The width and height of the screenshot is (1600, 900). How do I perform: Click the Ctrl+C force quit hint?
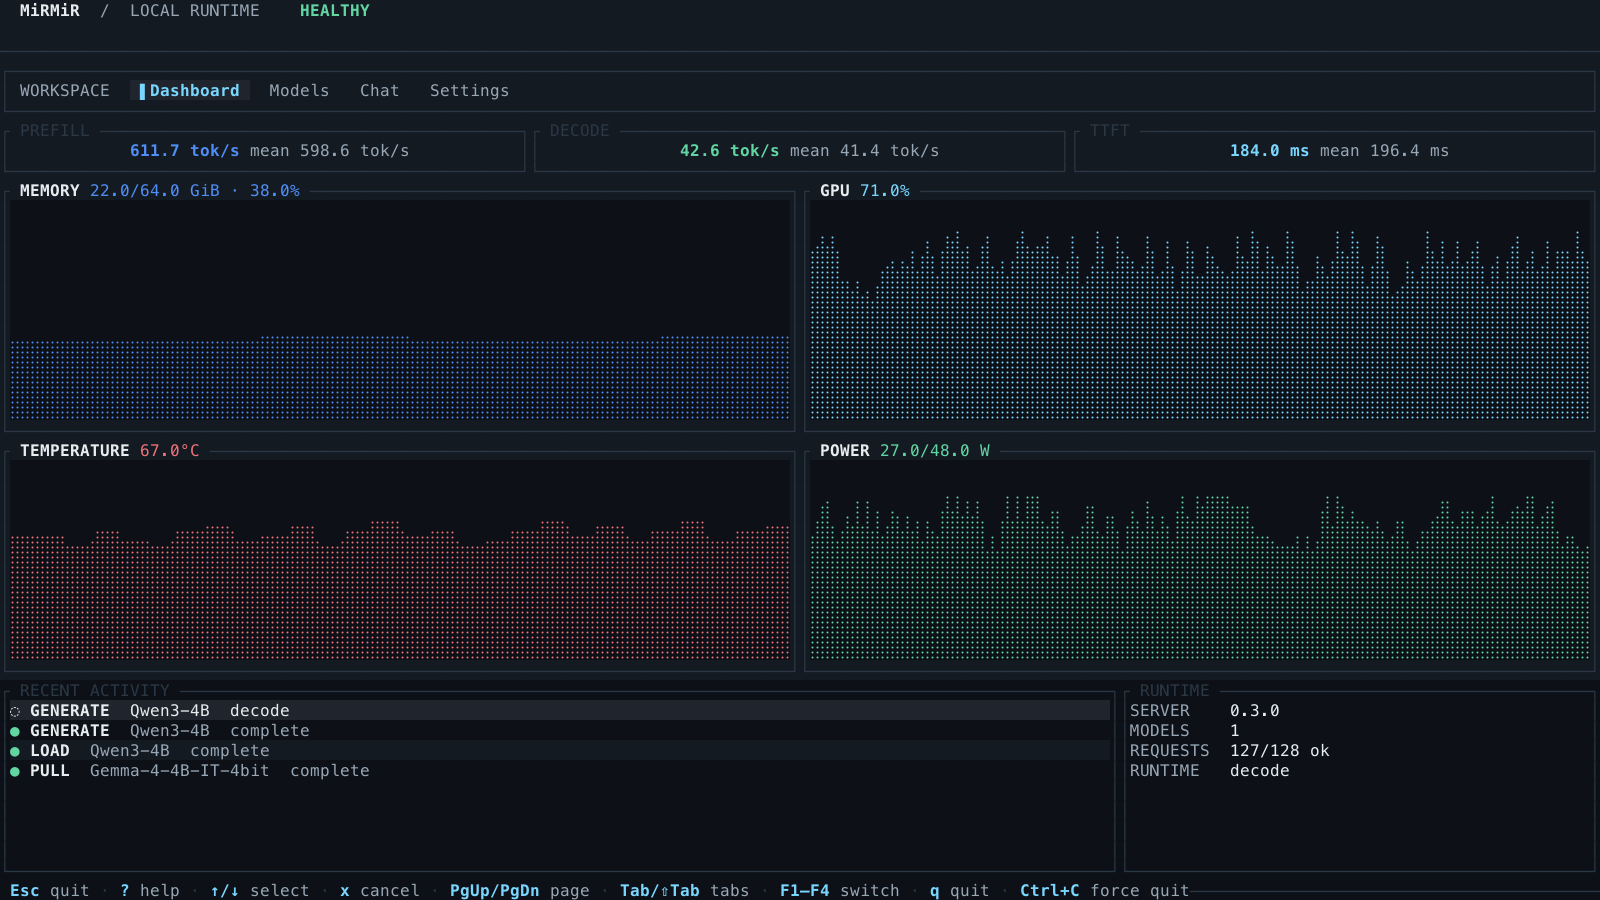pyautogui.click(x=1105, y=890)
